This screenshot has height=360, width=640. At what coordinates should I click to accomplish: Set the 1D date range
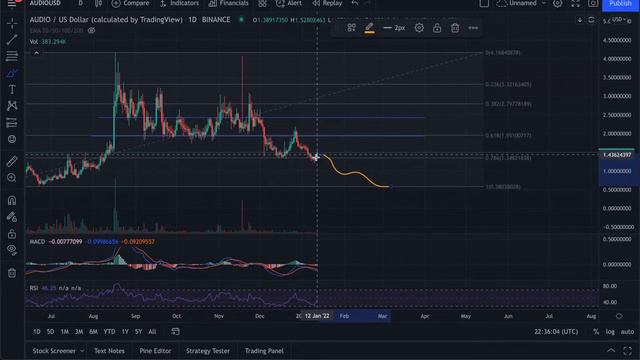(x=37, y=332)
